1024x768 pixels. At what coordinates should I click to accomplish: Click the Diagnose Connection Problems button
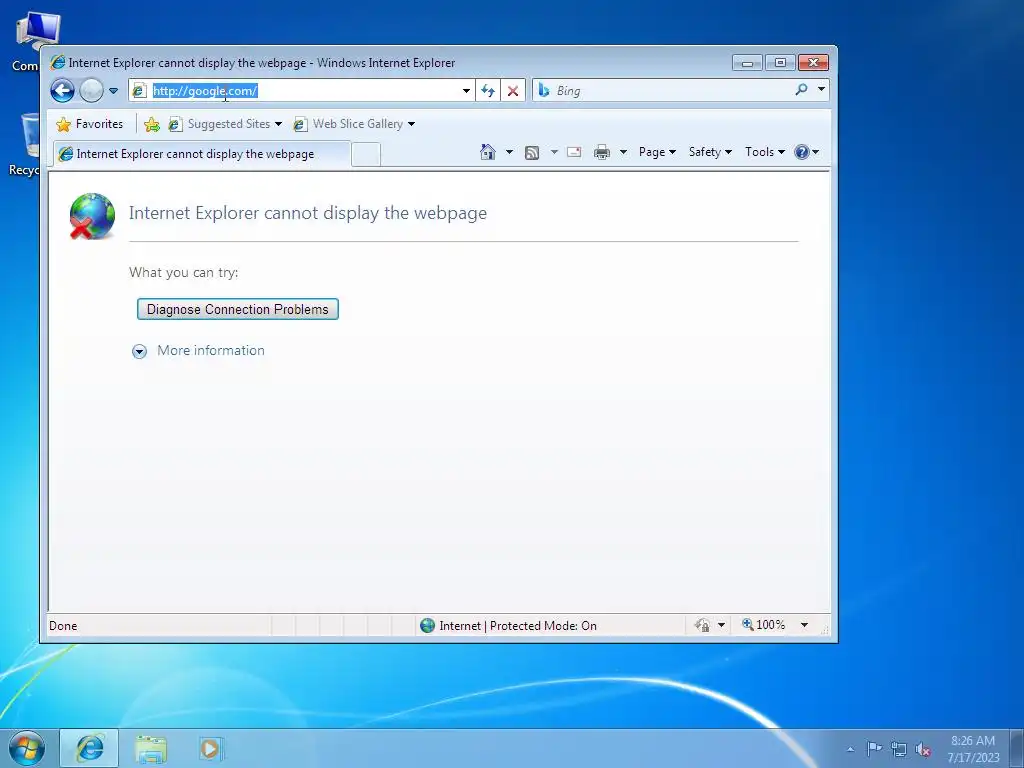point(238,310)
